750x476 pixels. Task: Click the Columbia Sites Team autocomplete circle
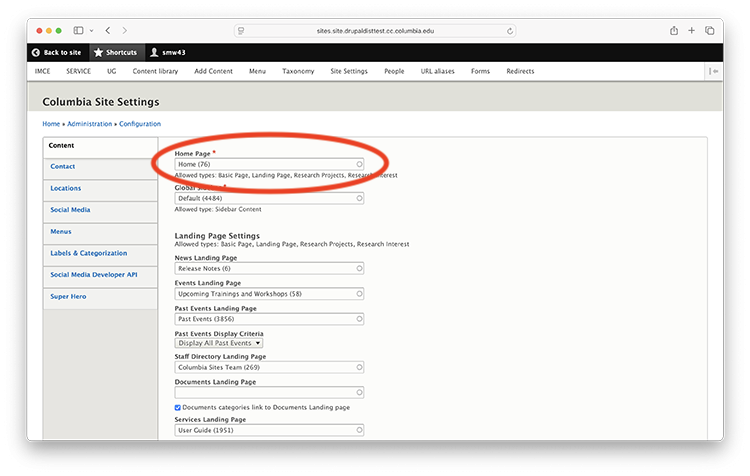pyautogui.click(x=359, y=367)
